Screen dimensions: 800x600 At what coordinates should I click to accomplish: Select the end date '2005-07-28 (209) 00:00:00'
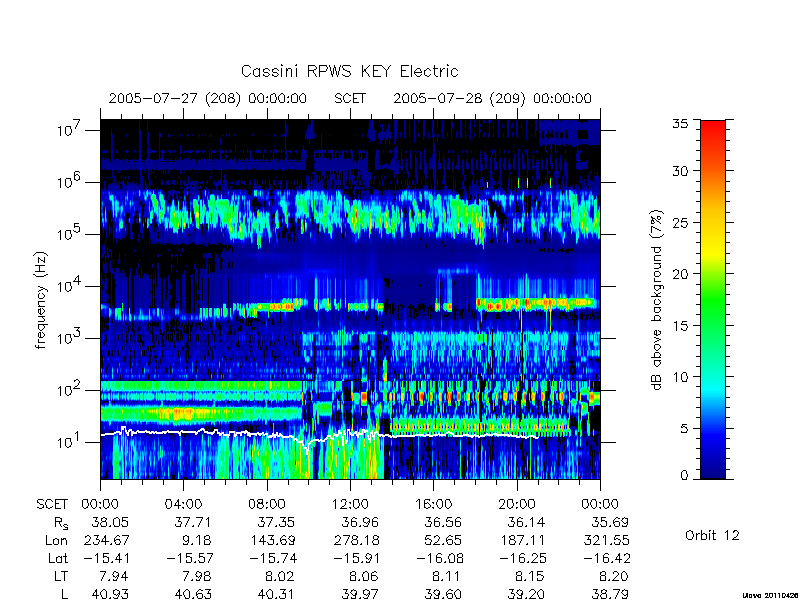[x=492, y=98]
